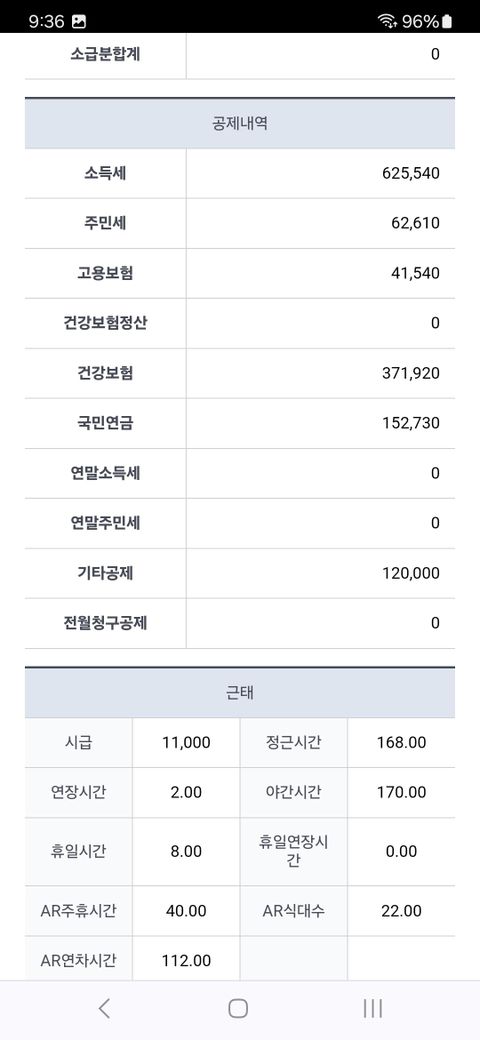Image resolution: width=480 pixels, height=1040 pixels.
Task: Tap the AR식대수 value 22.00
Action: 401,911
